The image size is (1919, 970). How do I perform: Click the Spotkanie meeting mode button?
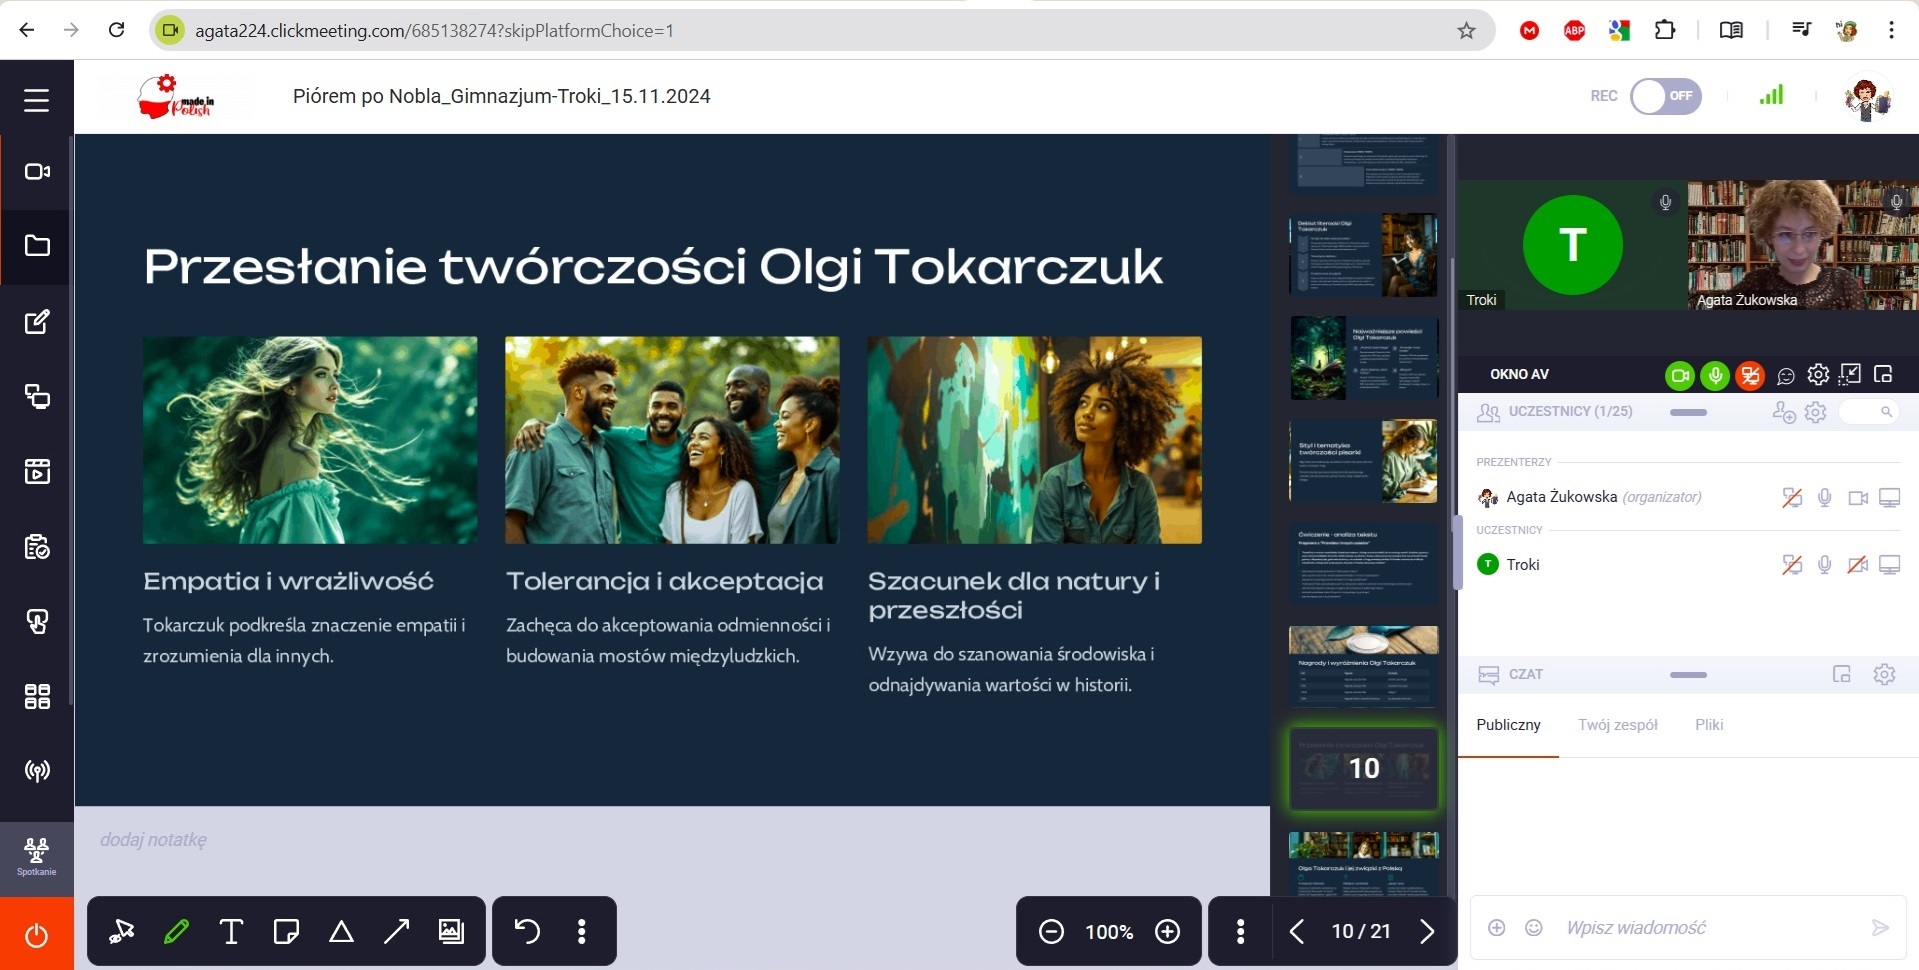coord(37,858)
